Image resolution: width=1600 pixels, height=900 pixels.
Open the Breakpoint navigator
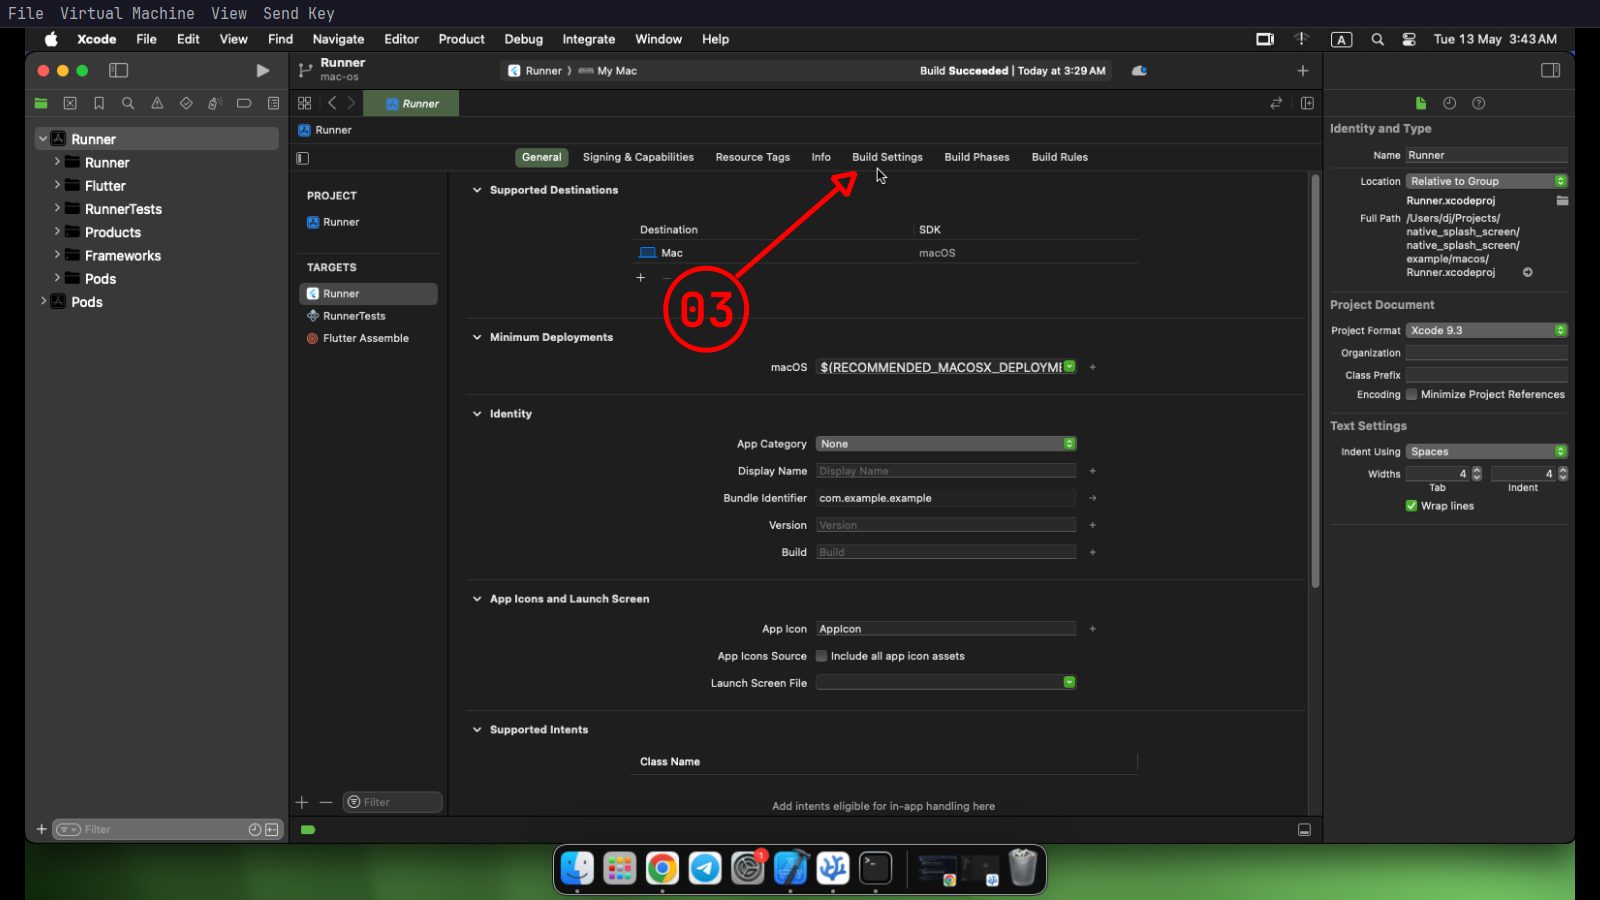pyautogui.click(x=244, y=103)
